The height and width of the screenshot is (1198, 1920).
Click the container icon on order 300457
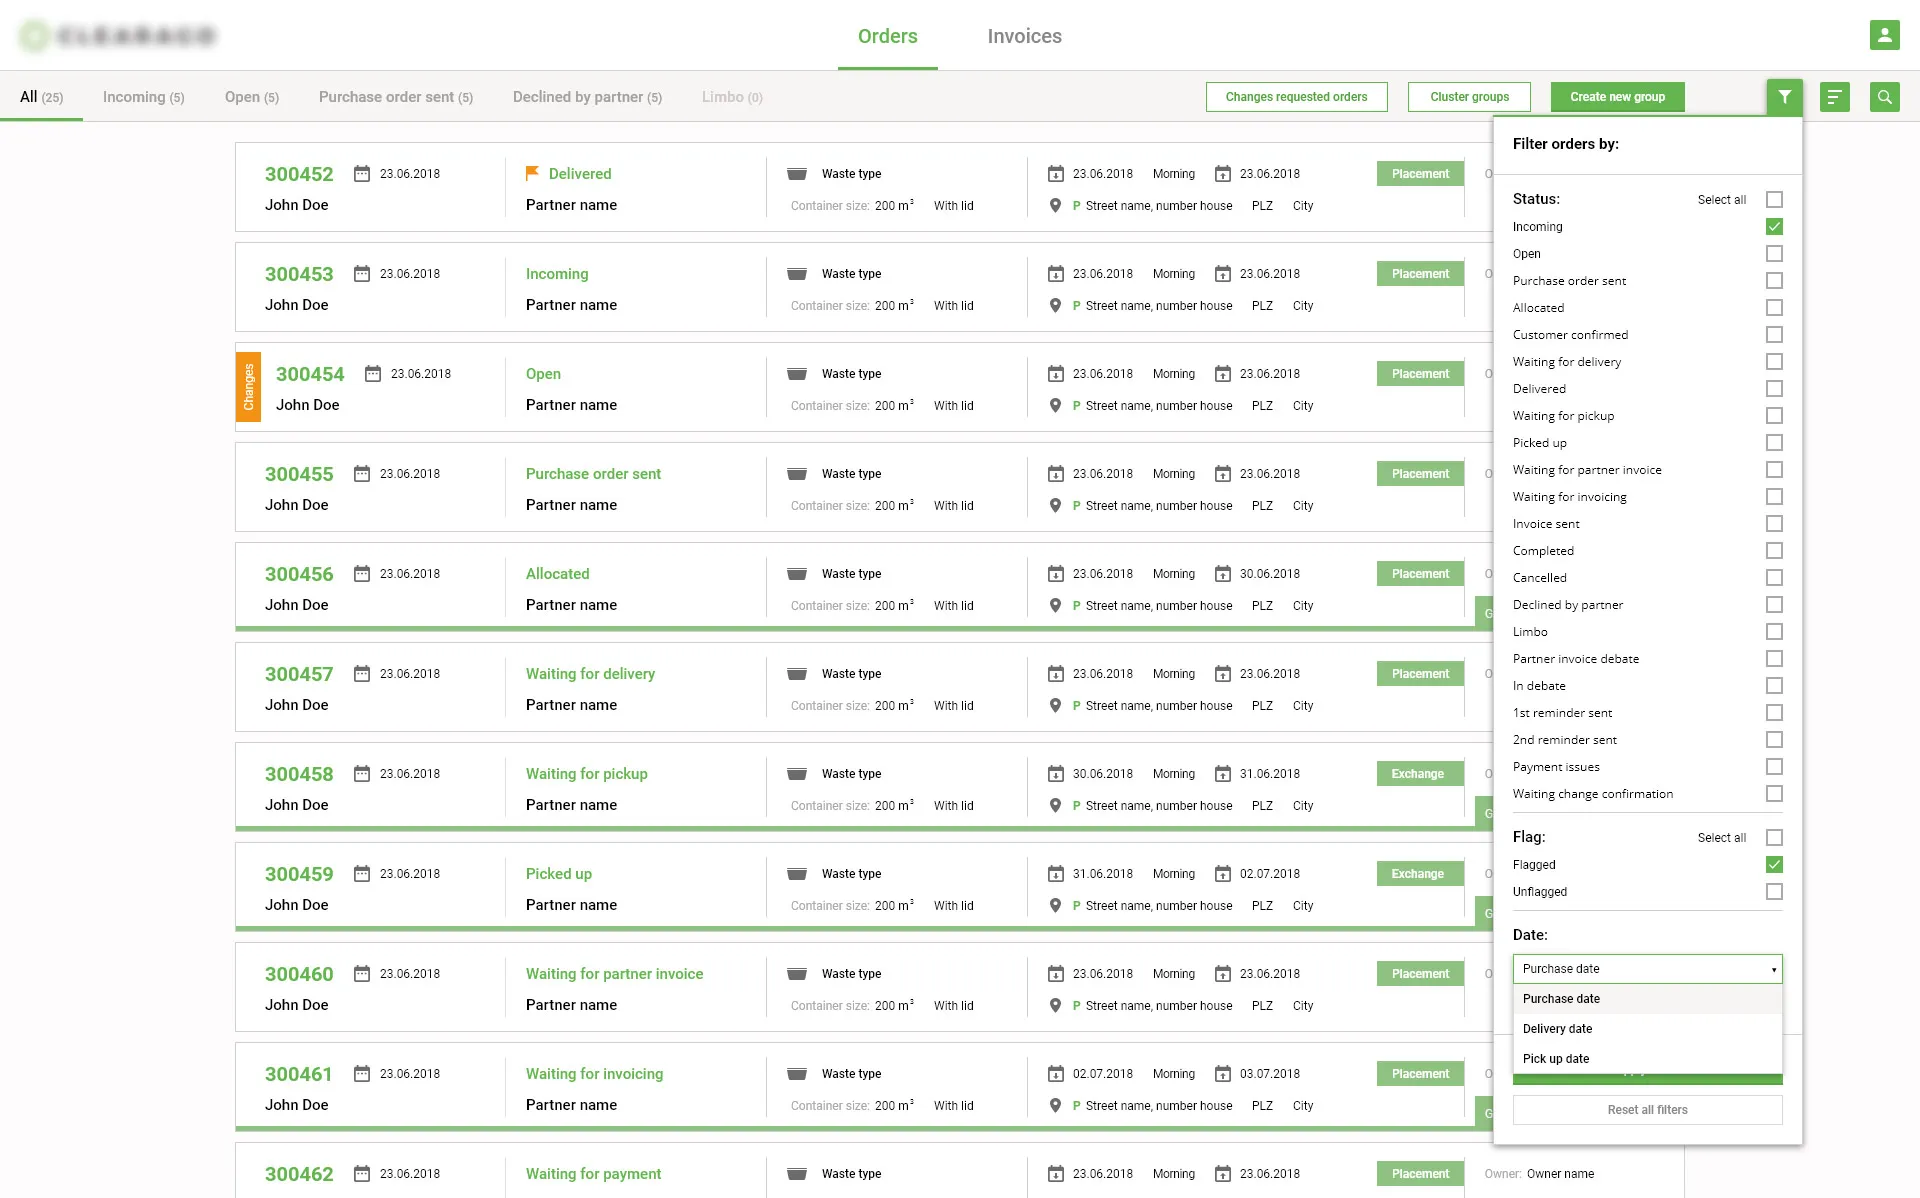click(797, 673)
